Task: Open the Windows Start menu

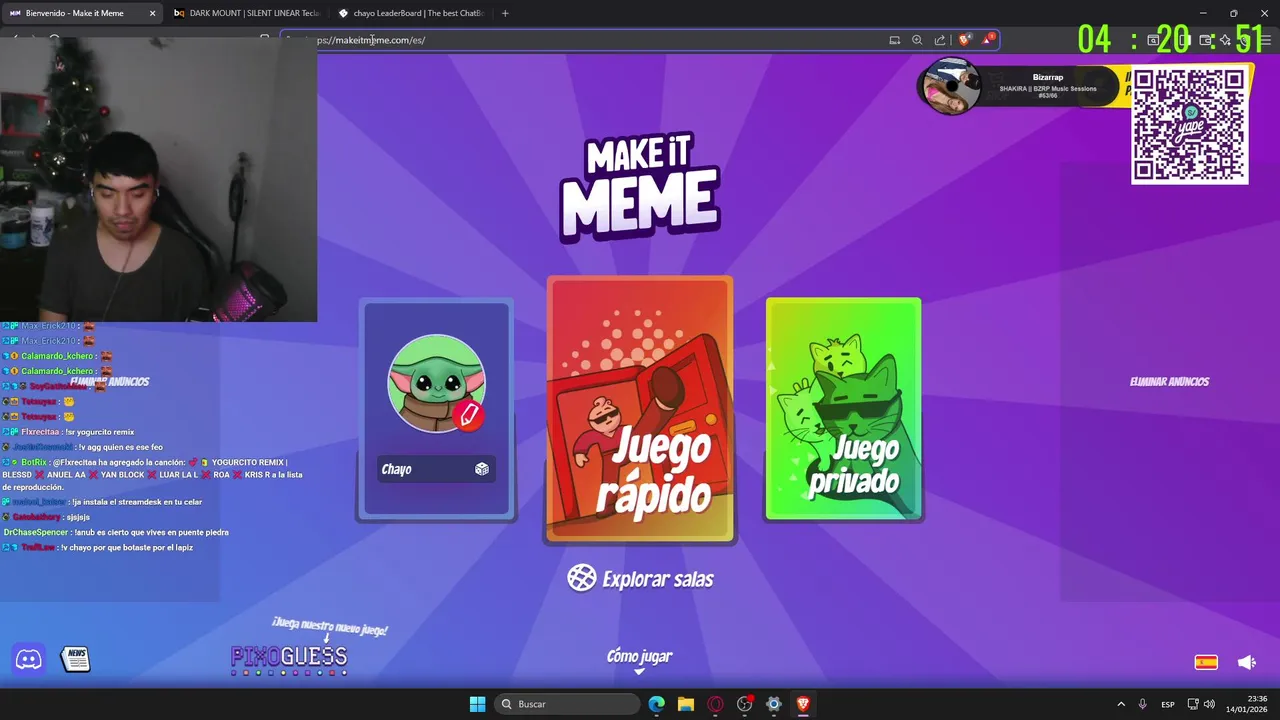Action: click(x=477, y=704)
